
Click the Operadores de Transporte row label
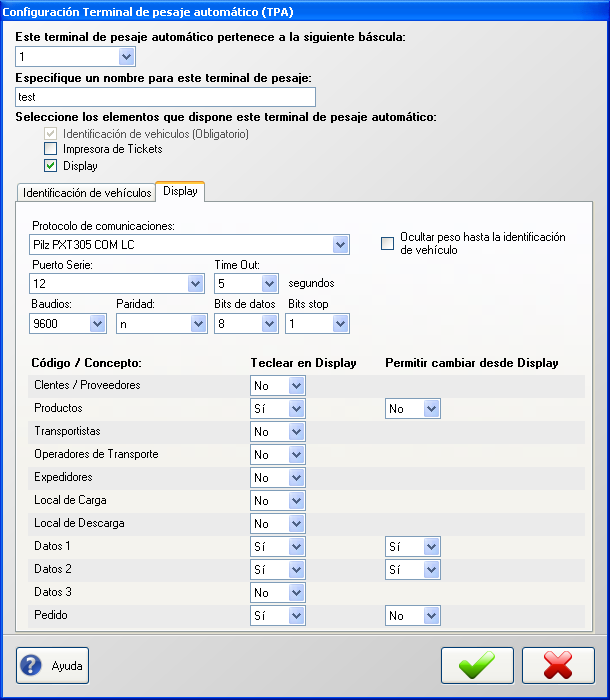(x=96, y=454)
